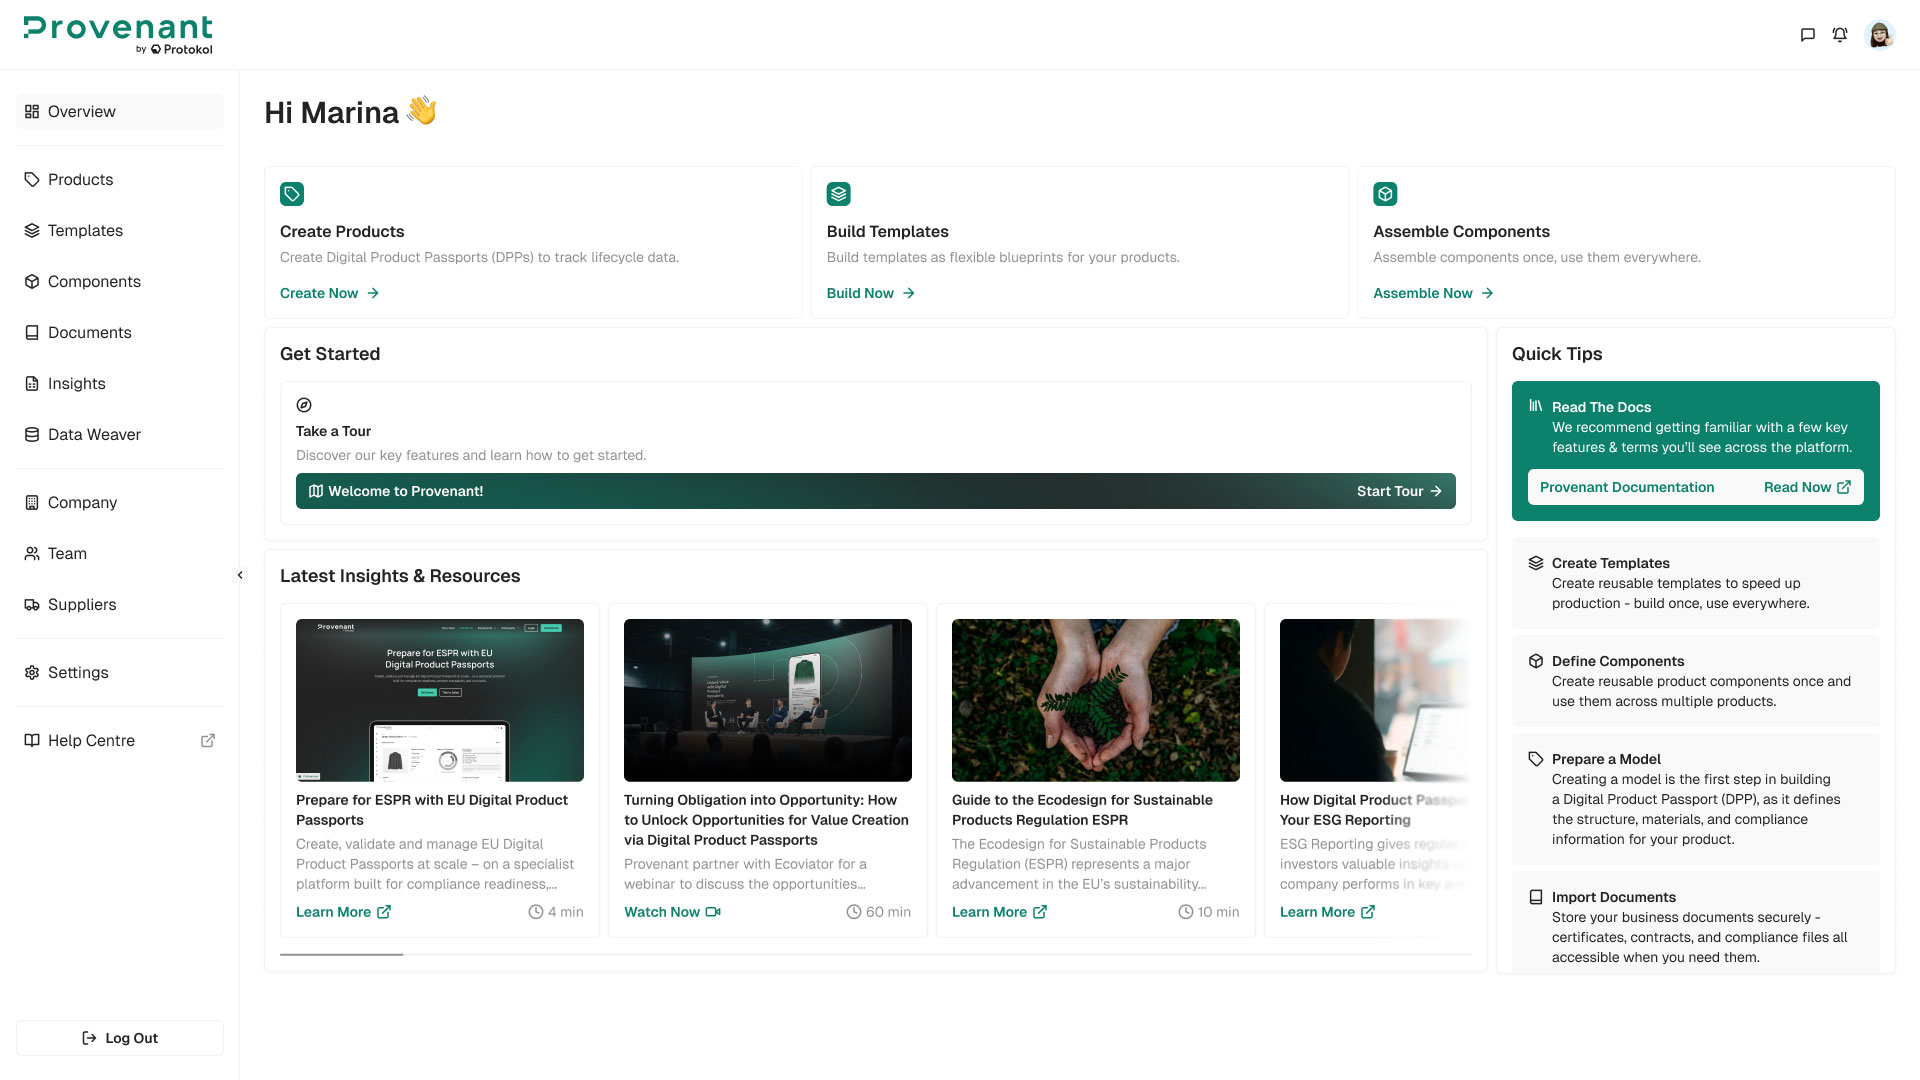The image size is (1920, 1080).
Task: Click the Import Documents tip icon
Action: 1536,897
